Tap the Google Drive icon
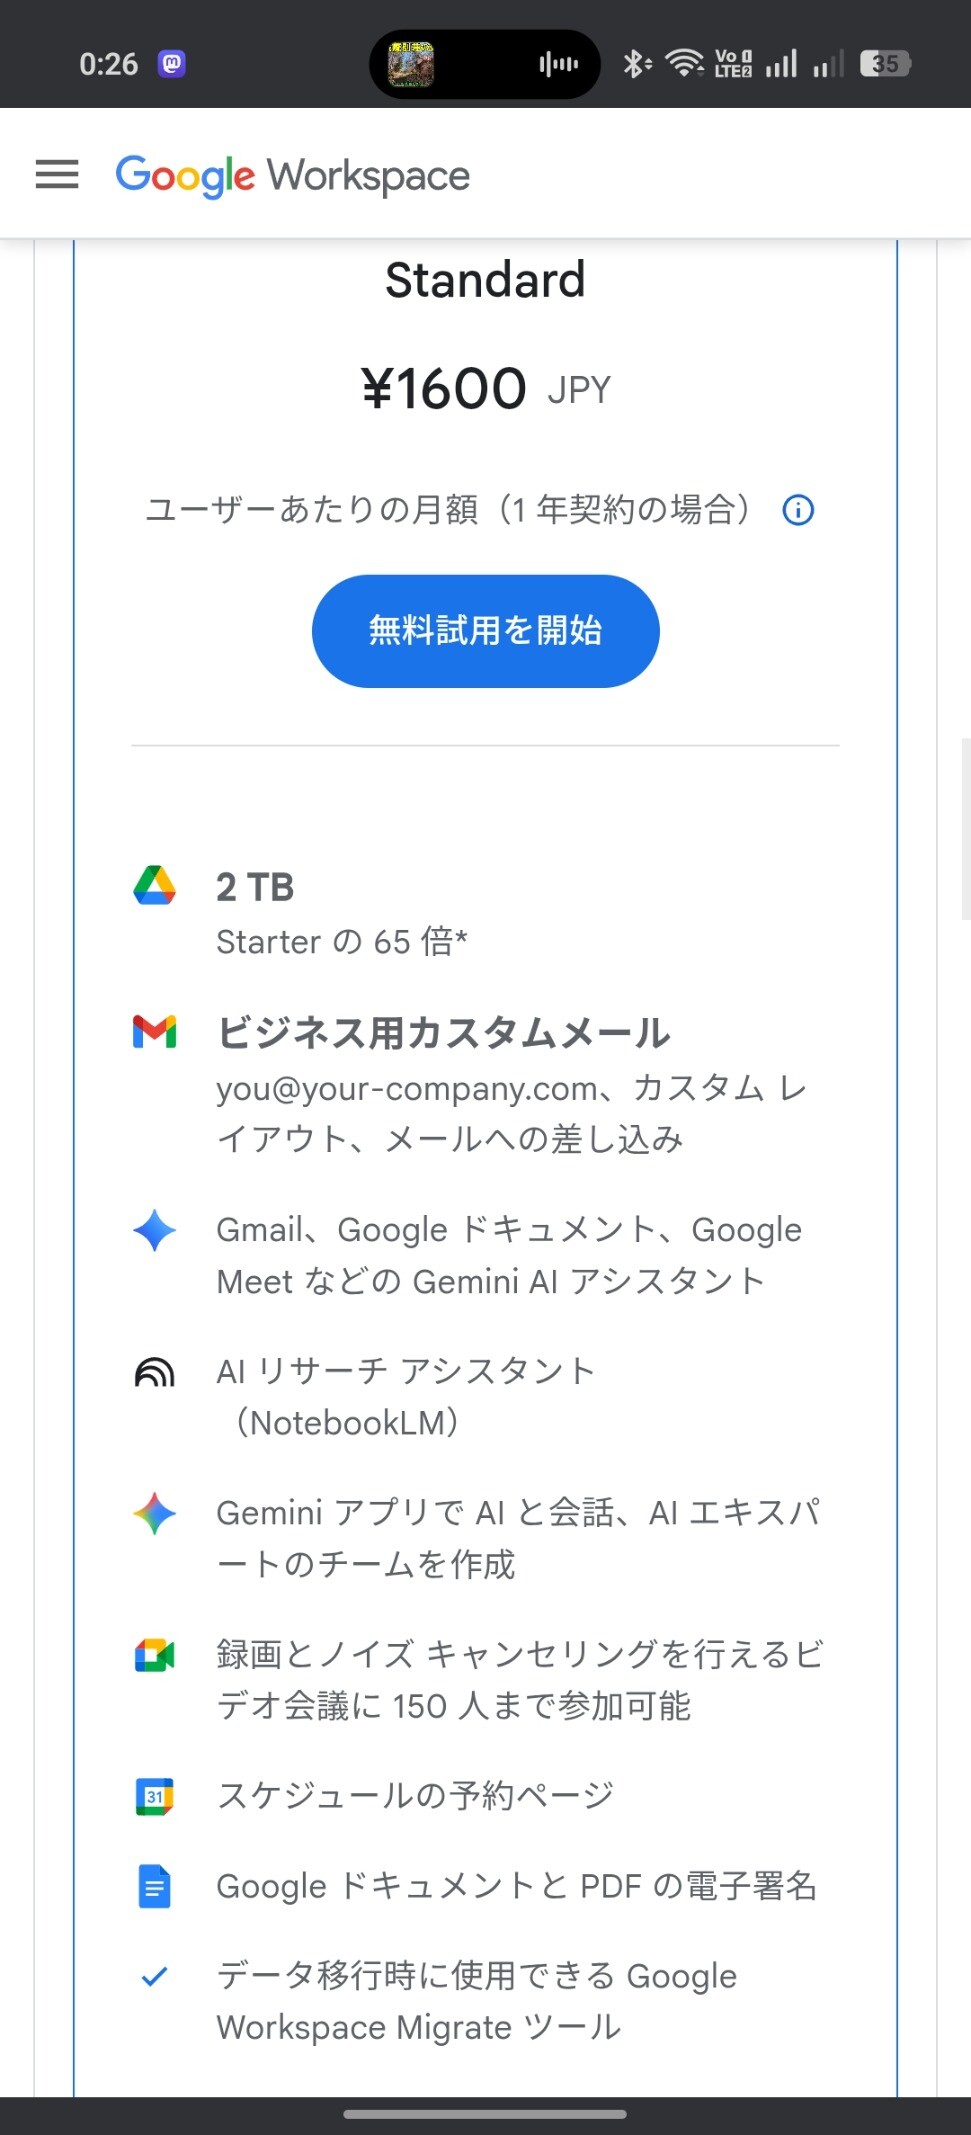Image resolution: width=971 pixels, height=2135 pixels. coord(155,886)
